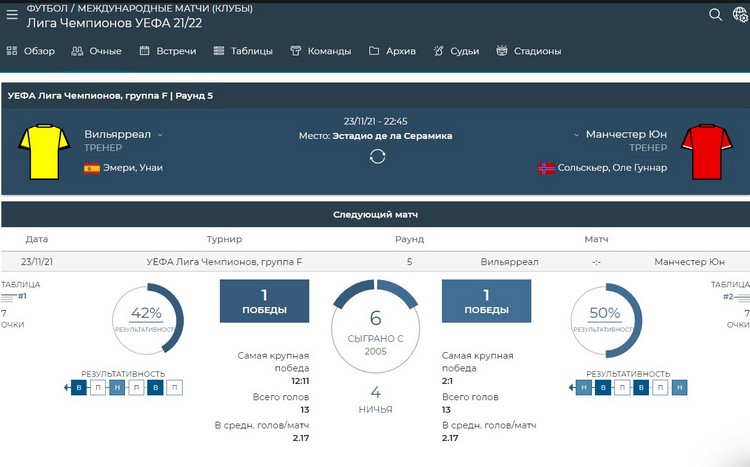Viewport: 750px width, 467px height.
Task: Click the Дата column header
Action: [37, 239]
